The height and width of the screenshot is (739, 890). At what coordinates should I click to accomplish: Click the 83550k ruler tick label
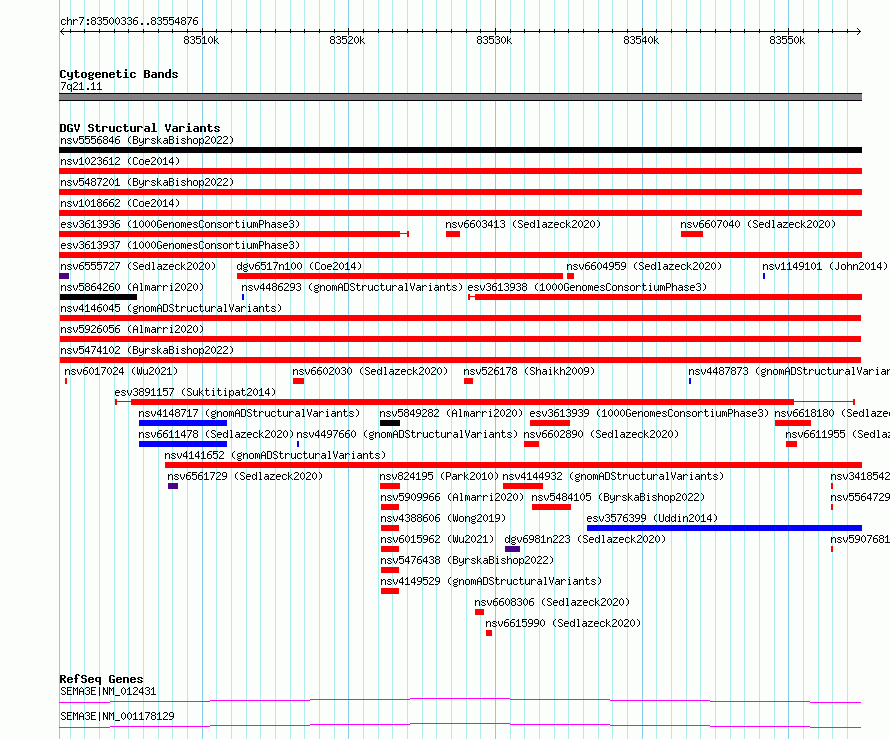click(787, 40)
